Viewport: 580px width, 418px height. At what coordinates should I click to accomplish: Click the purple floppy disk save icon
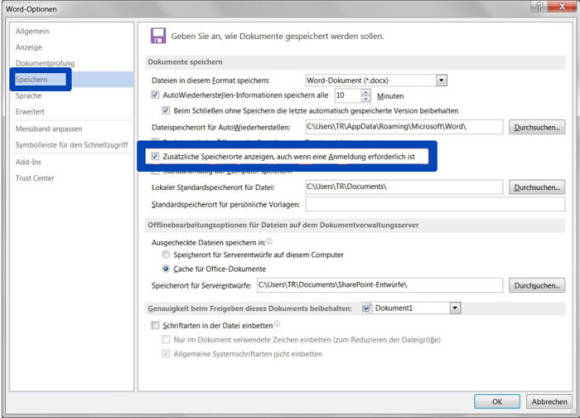point(158,36)
